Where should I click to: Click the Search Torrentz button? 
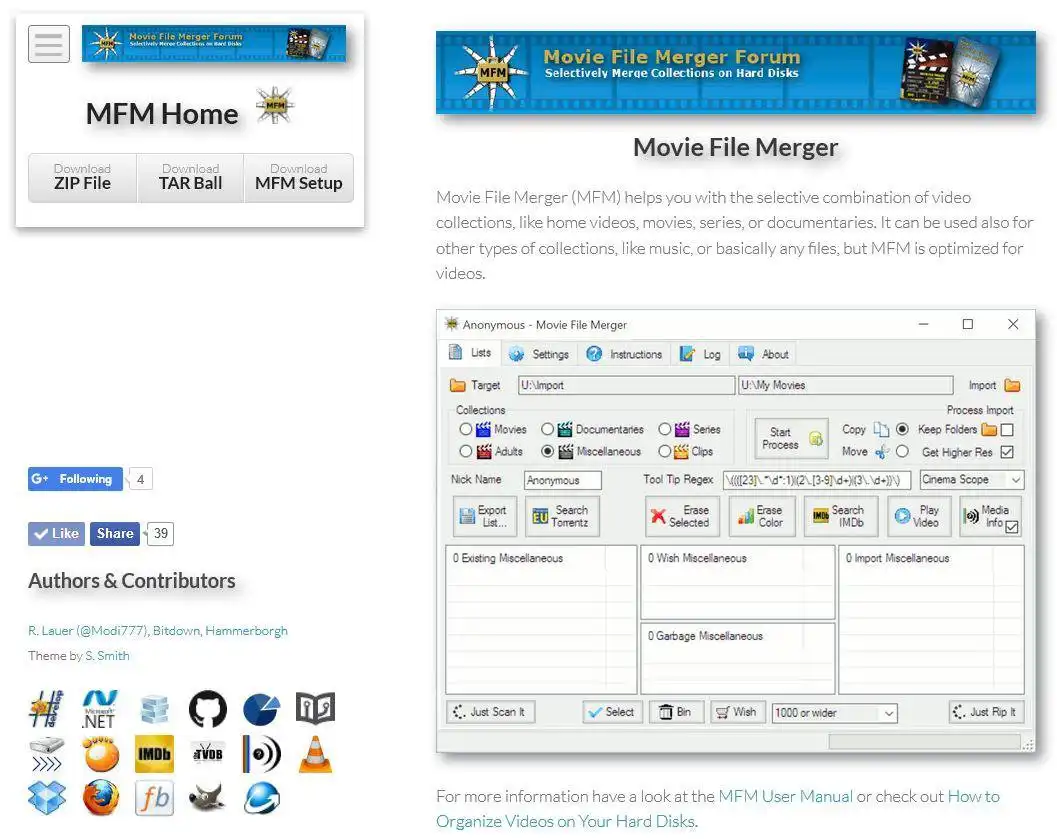pyautogui.click(x=562, y=516)
